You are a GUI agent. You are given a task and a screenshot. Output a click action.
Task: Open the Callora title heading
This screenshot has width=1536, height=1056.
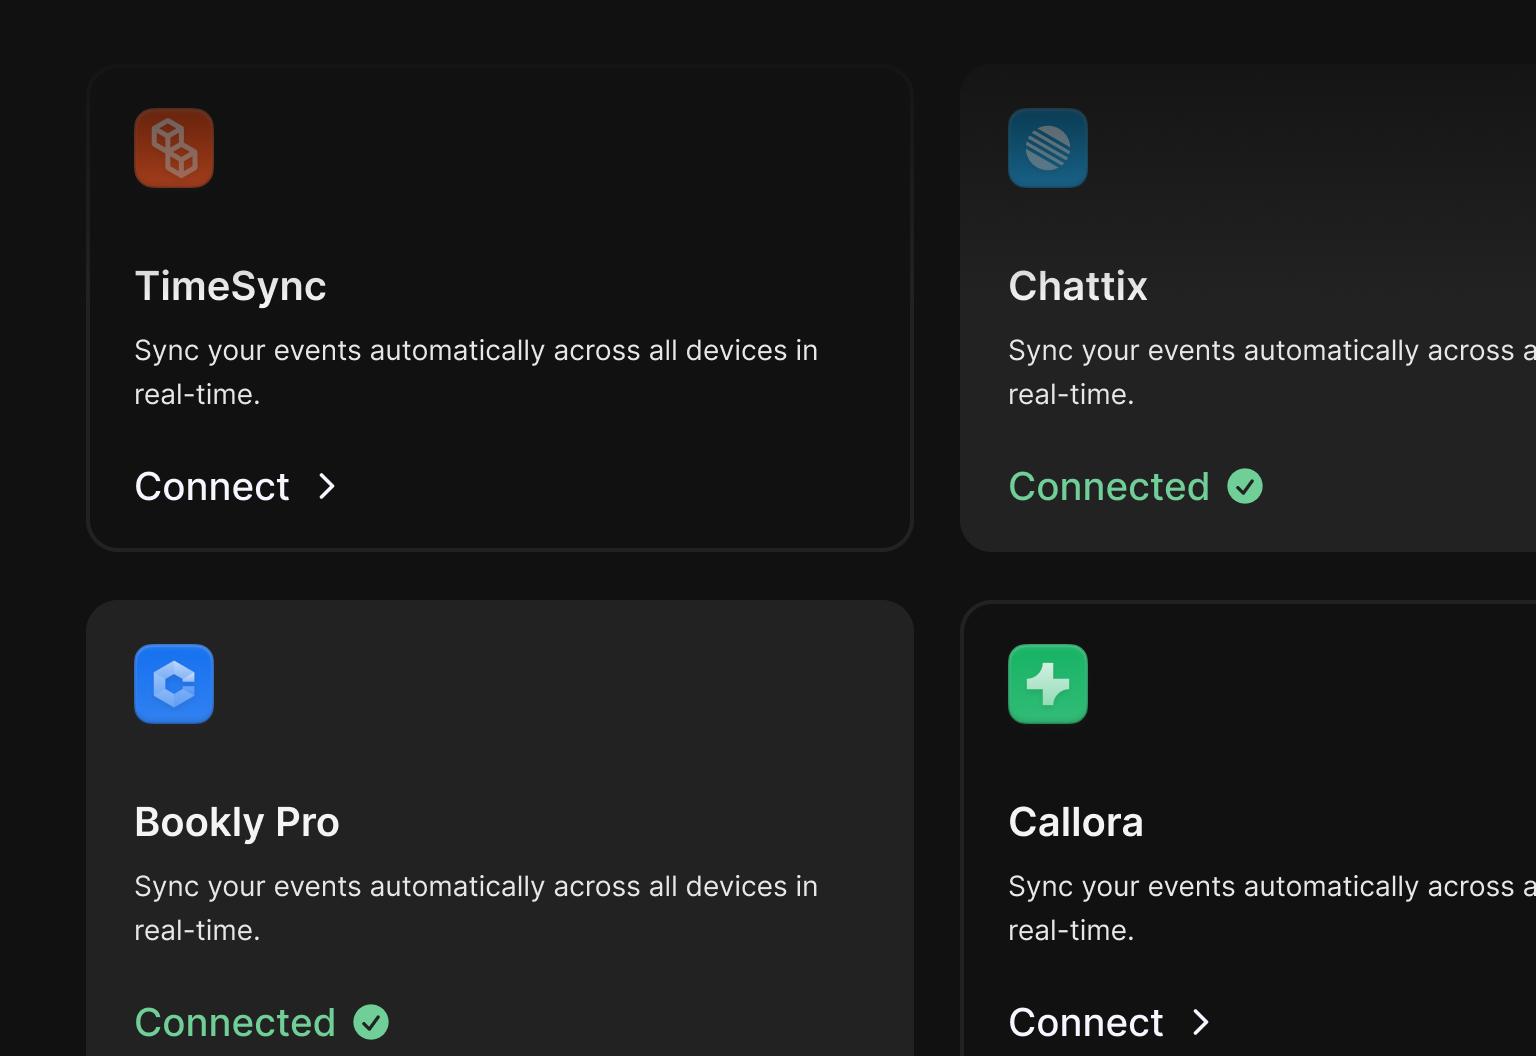[1076, 822]
